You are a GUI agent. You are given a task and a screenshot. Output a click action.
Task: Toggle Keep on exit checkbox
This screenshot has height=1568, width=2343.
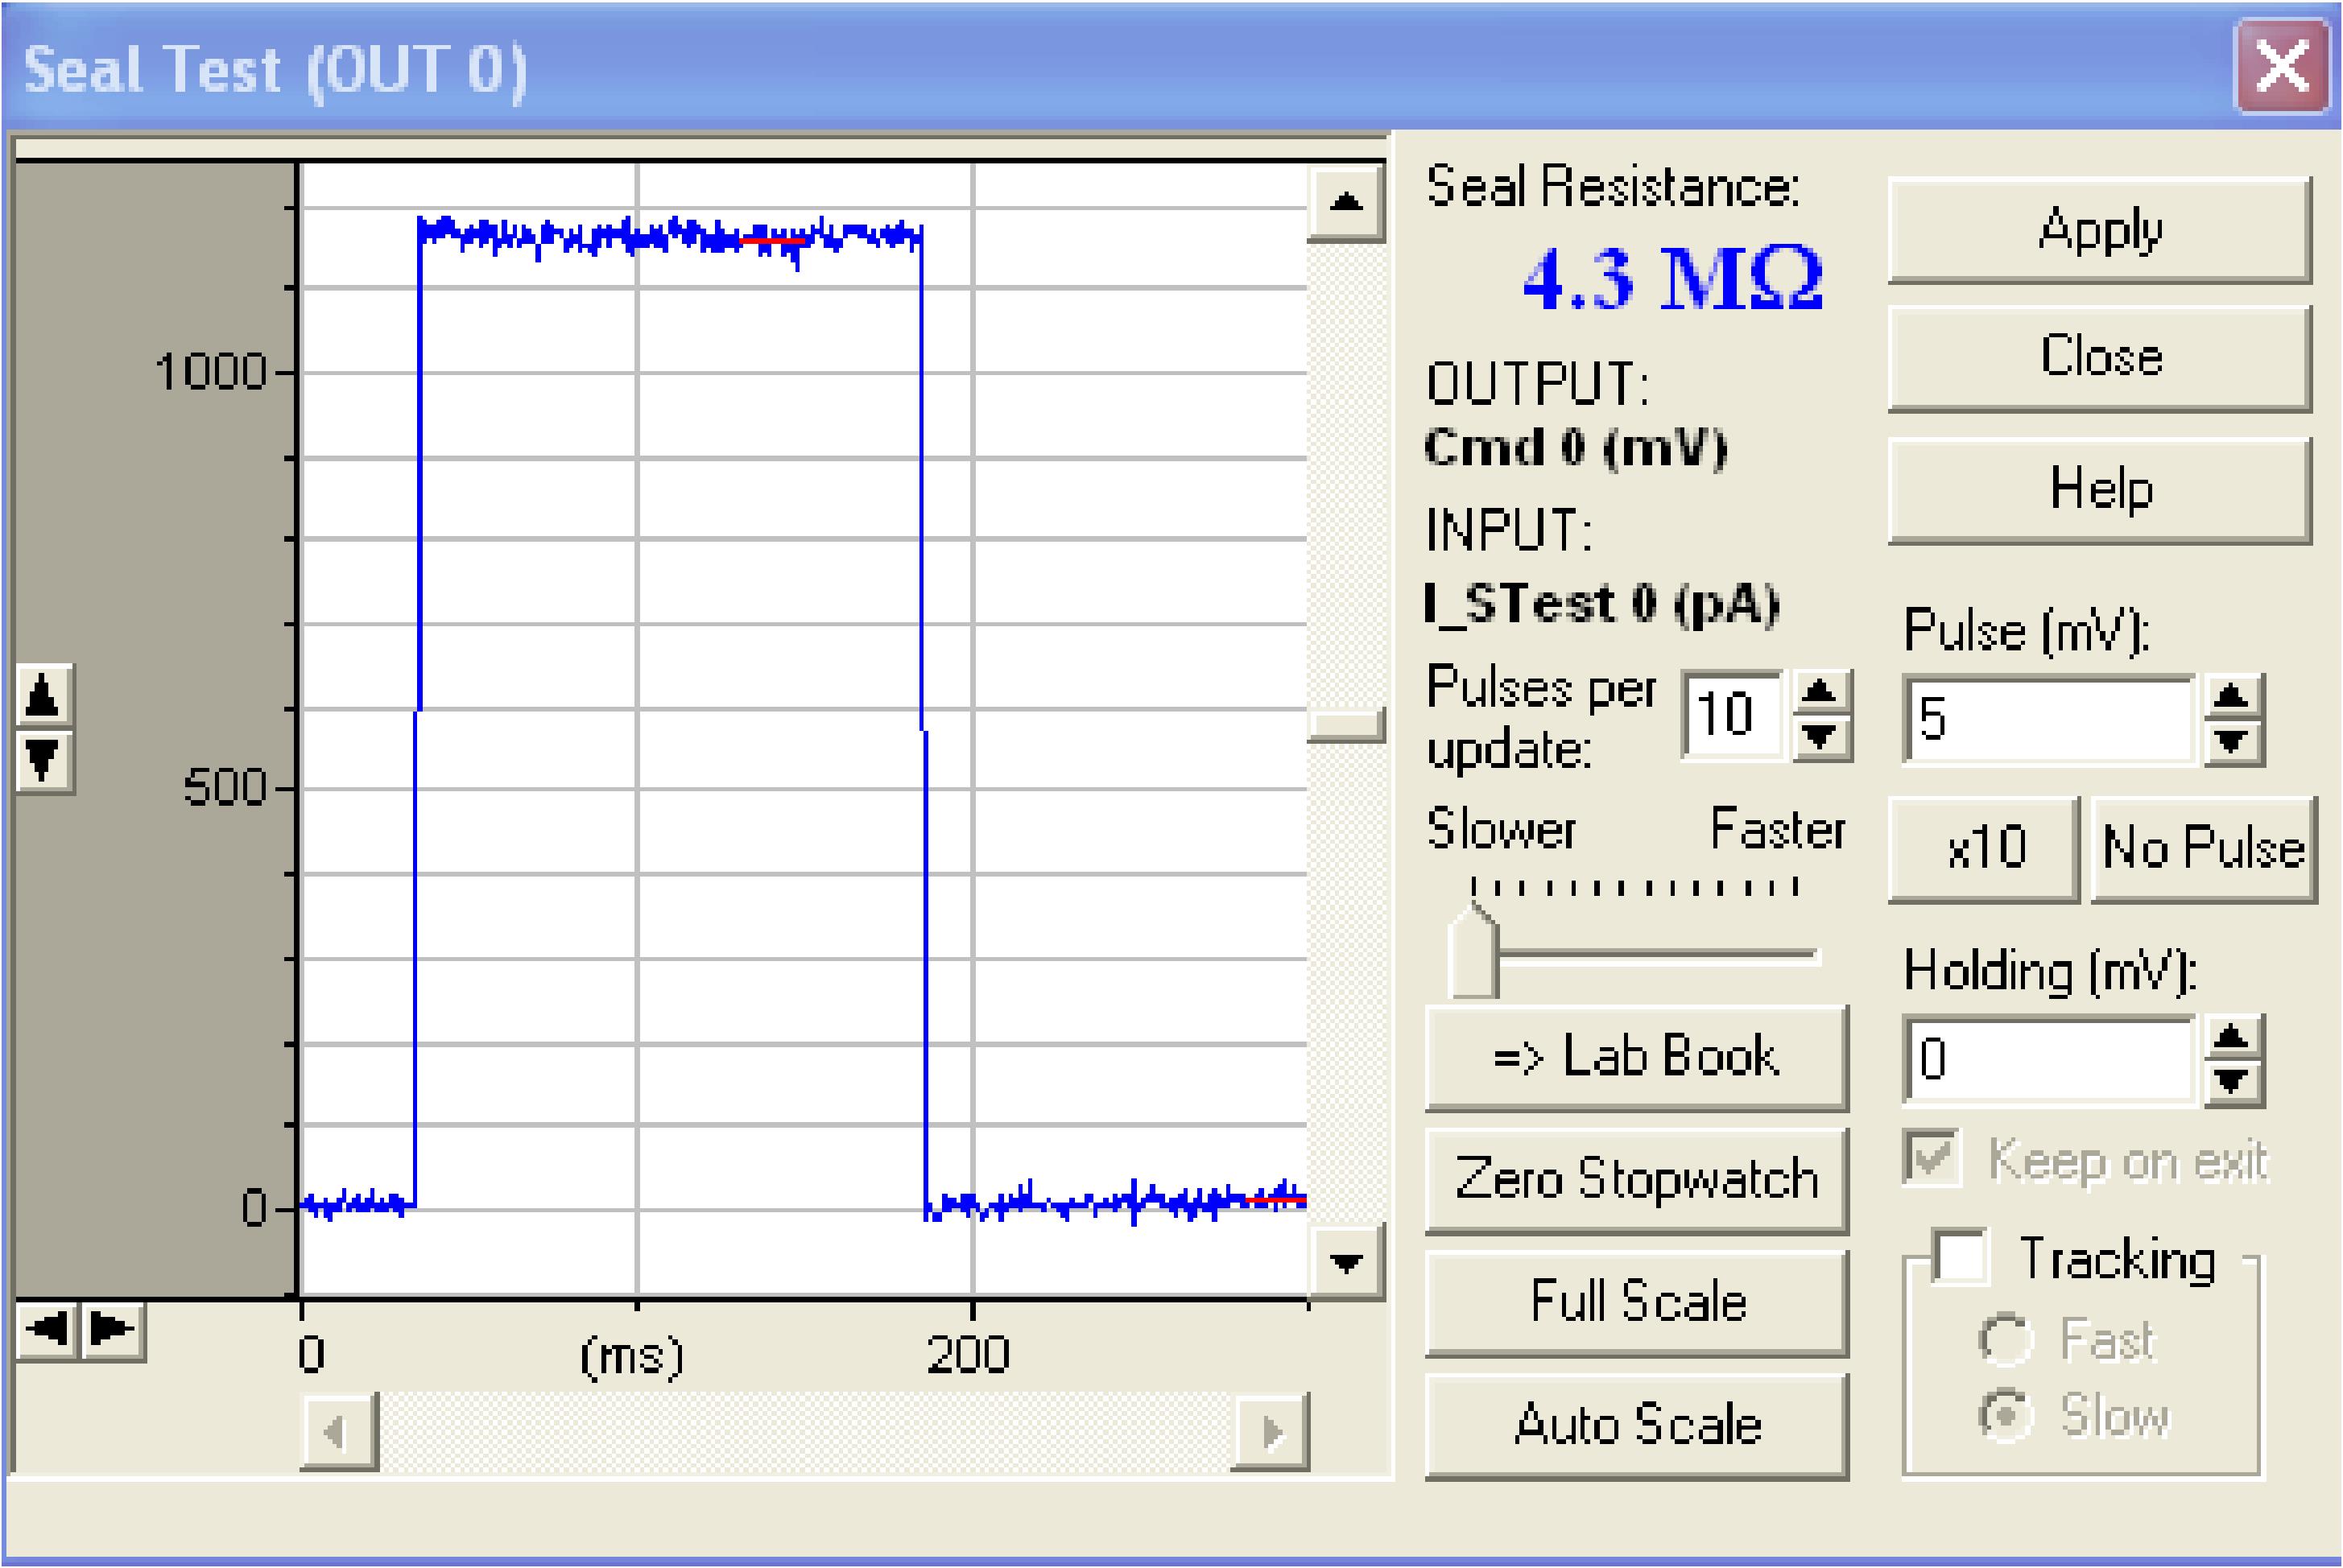(x=1931, y=1160)
